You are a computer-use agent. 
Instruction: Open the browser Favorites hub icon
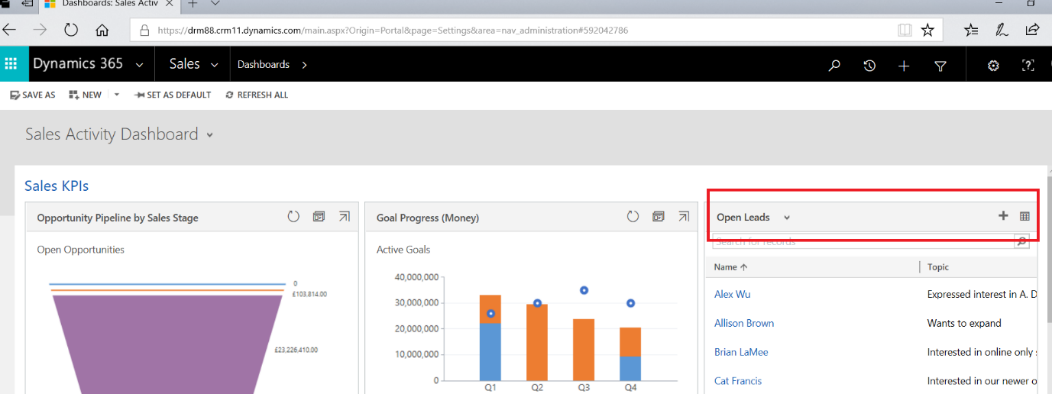tap(971, 30)
